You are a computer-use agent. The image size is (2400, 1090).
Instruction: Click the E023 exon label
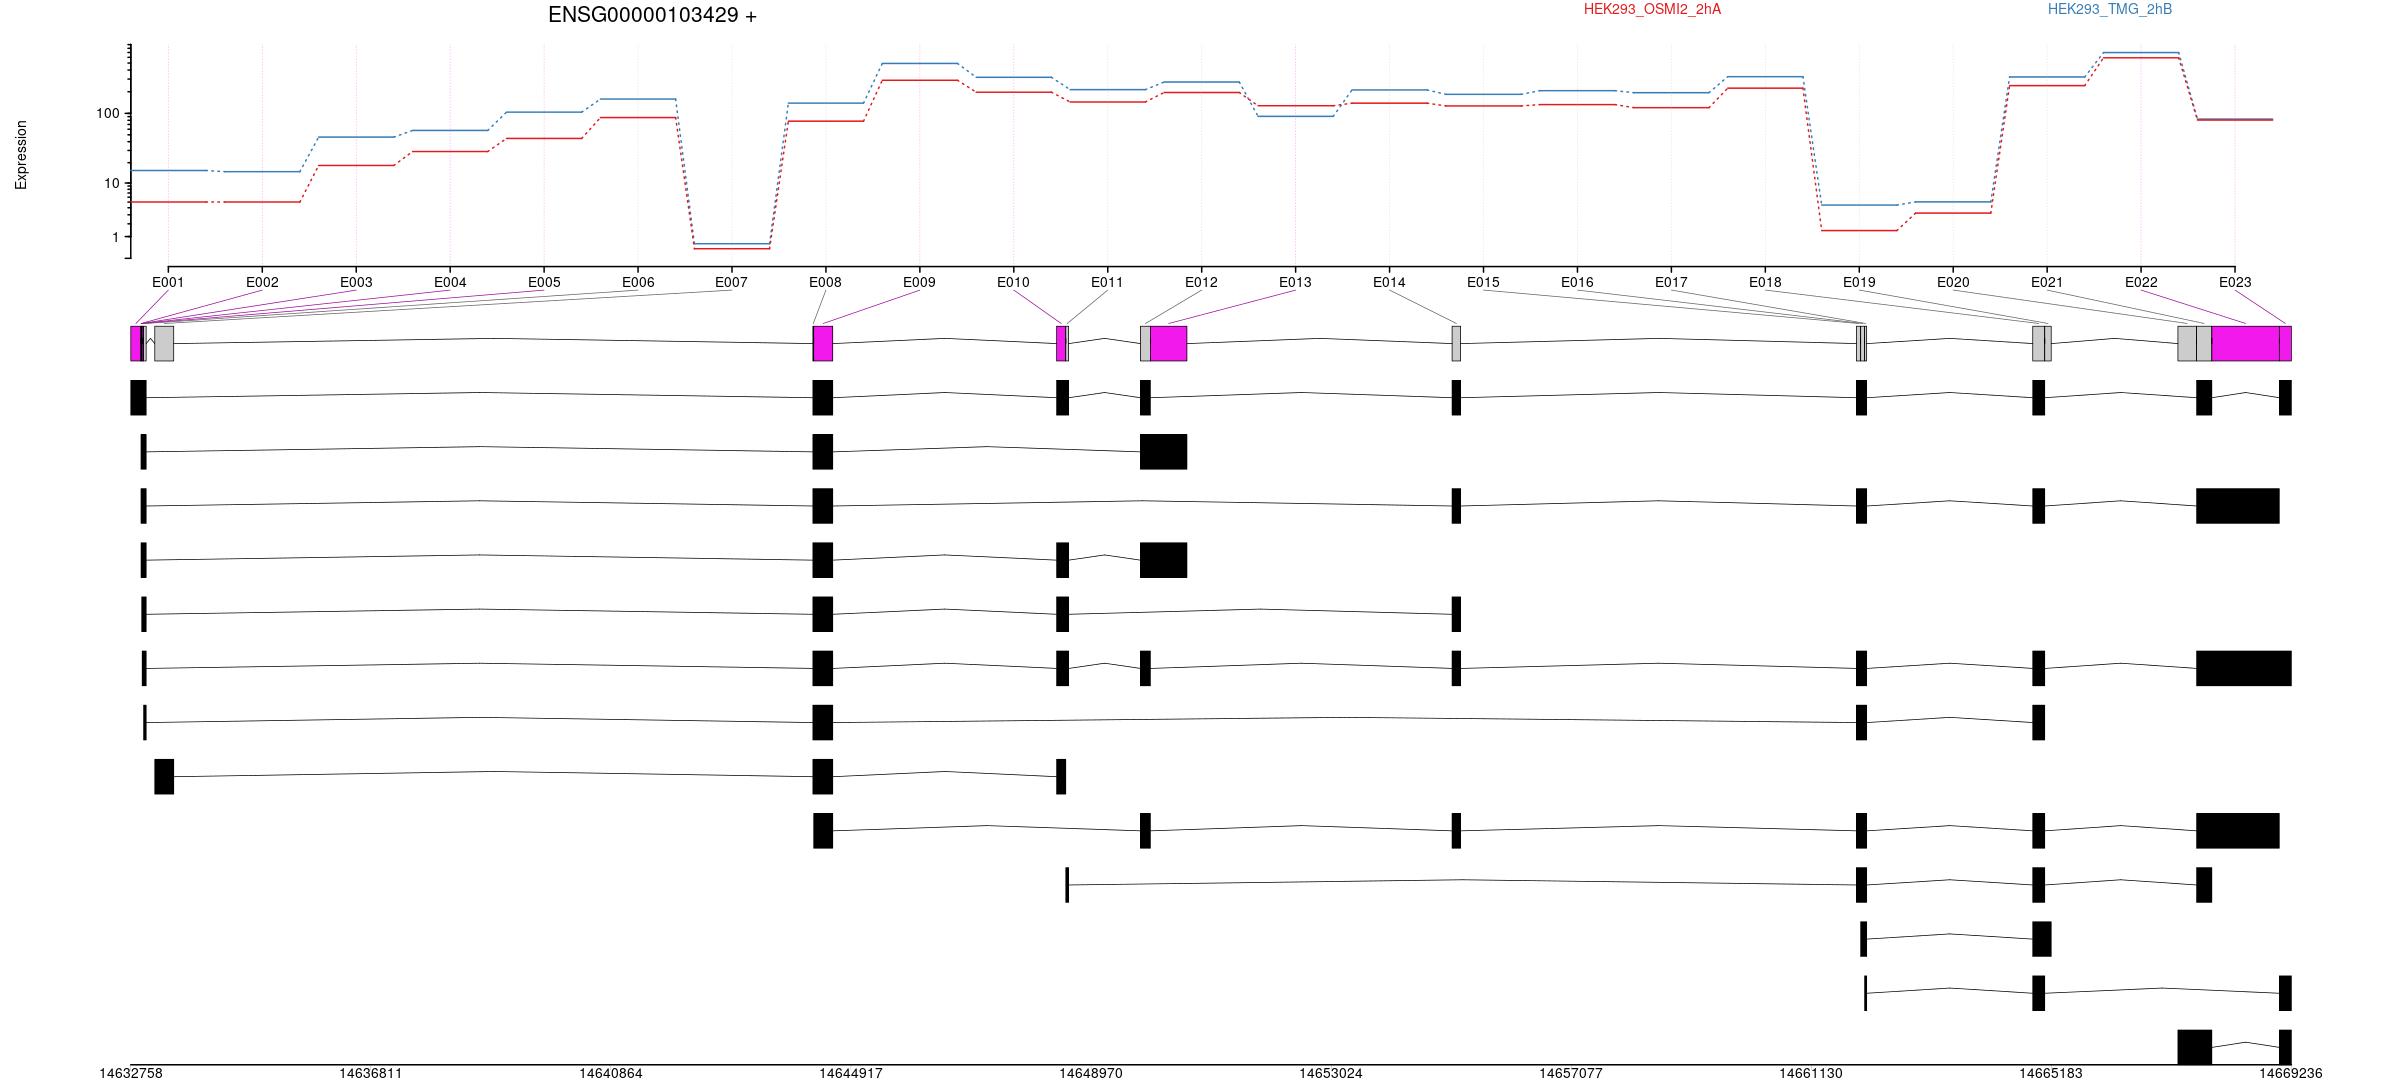coord(2235,282)
